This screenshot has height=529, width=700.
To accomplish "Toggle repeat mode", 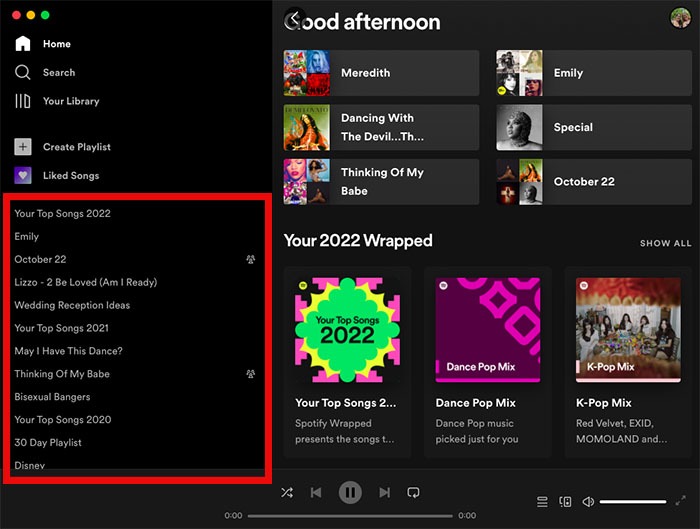I will pyautogui.click(x=413, y=492).
